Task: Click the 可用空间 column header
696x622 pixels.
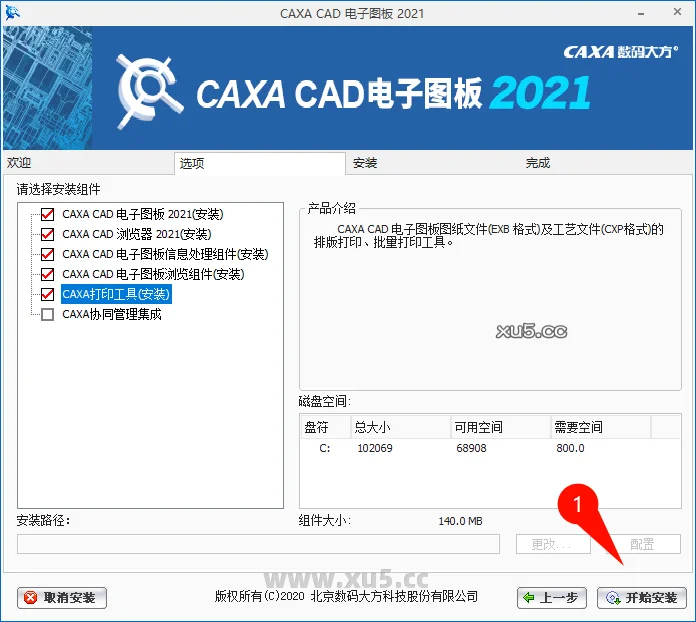Action: 478,427
